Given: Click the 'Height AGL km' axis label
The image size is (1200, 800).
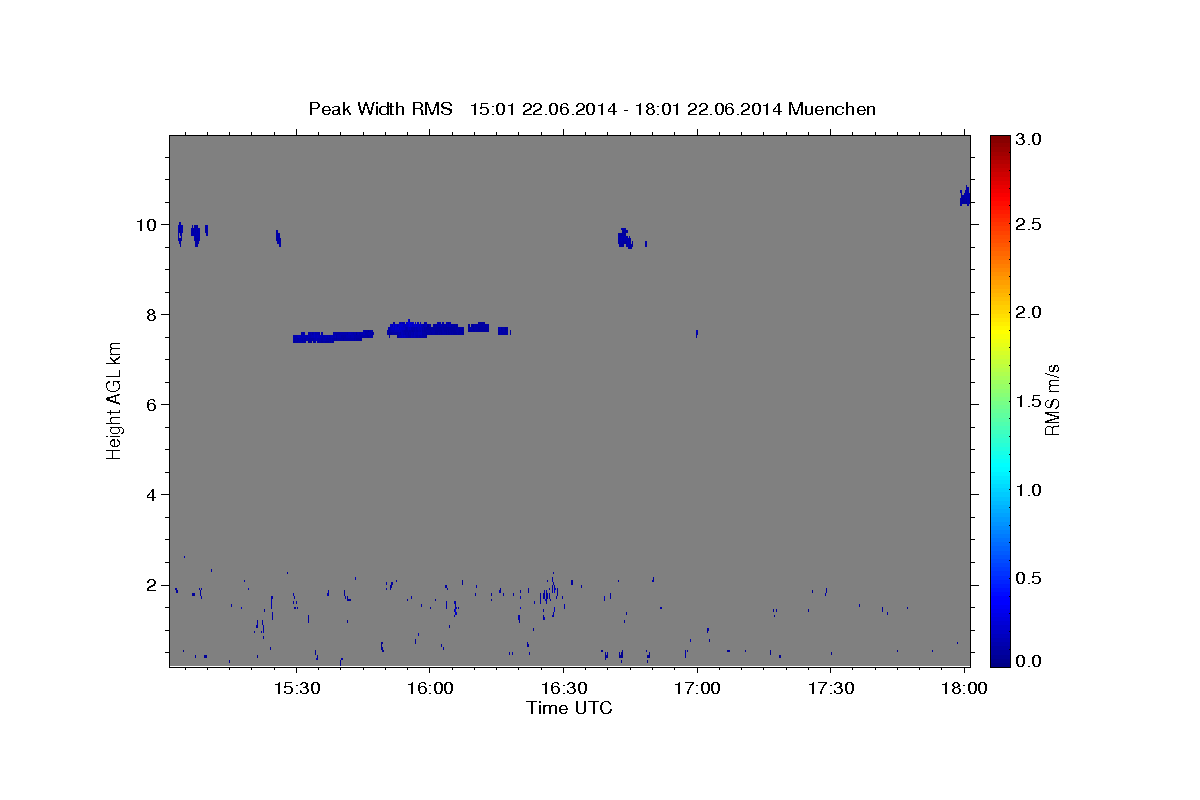Looking at the screenshot, I should coord(114,399).
